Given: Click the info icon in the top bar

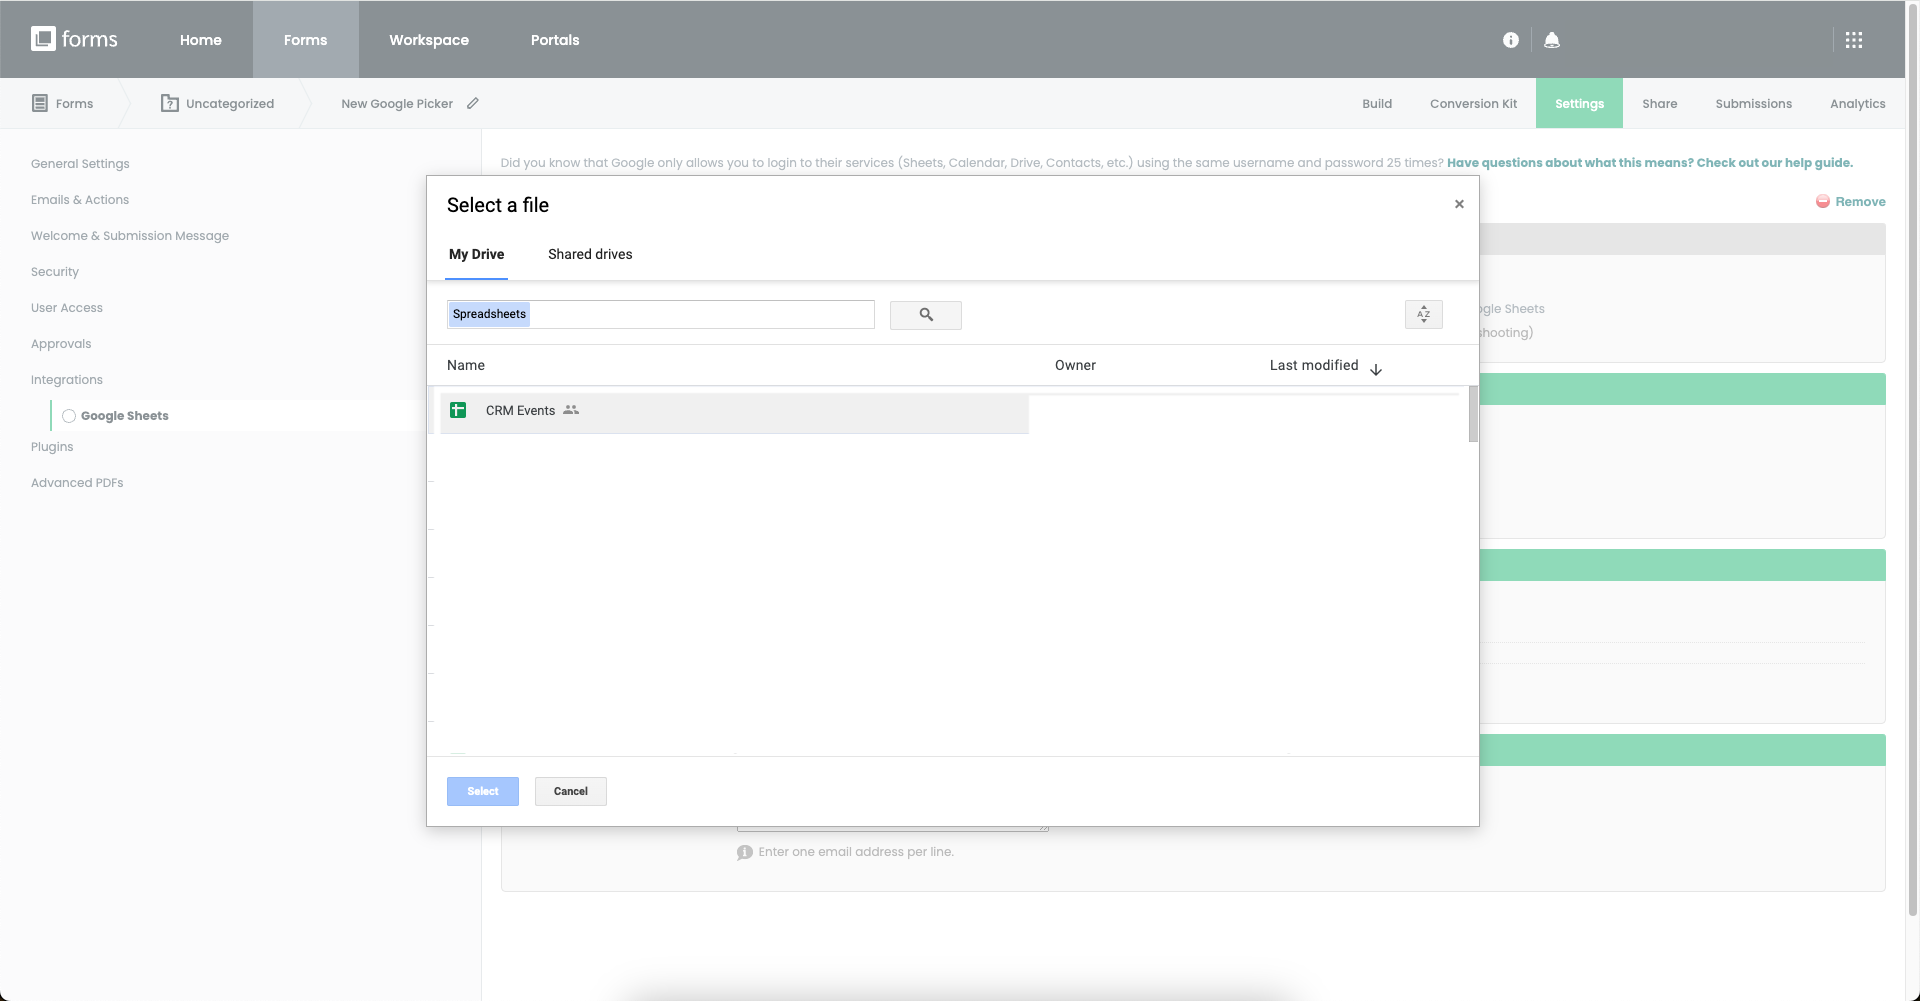Looking at the screenshot, I should pyautogui.click(x=1510, y=40).
